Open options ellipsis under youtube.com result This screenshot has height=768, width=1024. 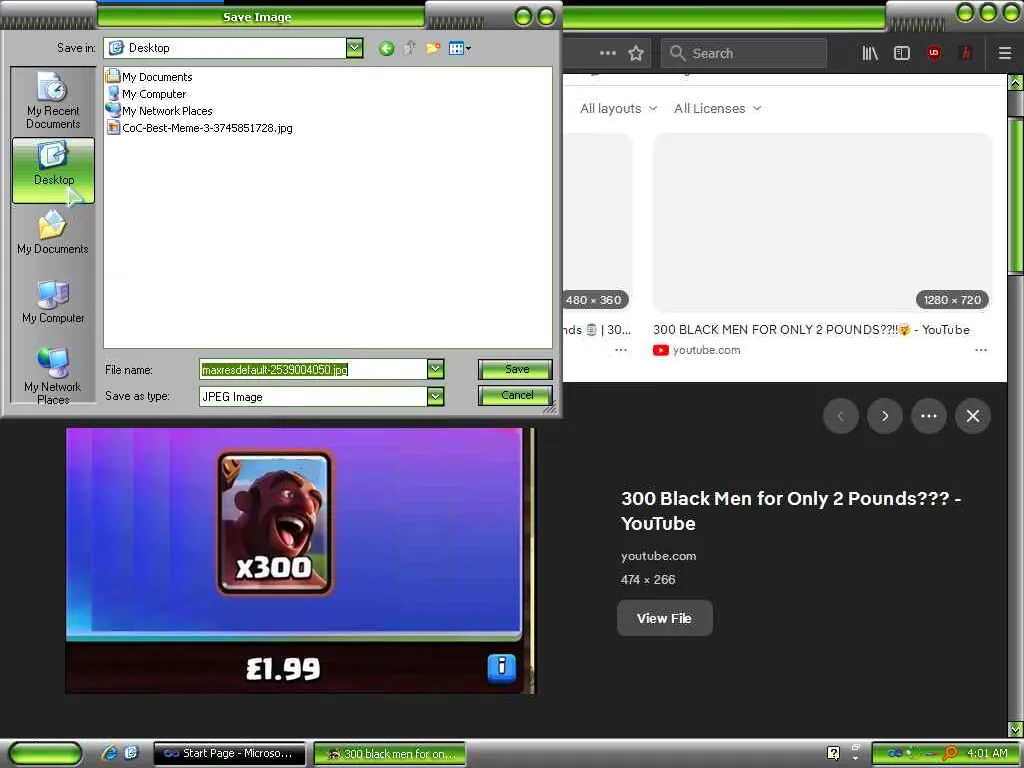click(x=980, y=350)
